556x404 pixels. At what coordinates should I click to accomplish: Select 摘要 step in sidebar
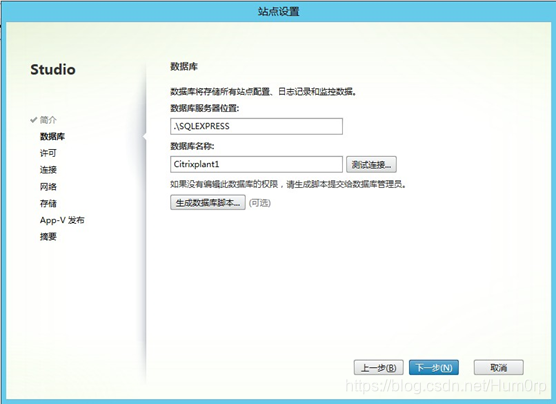point(48,237)
